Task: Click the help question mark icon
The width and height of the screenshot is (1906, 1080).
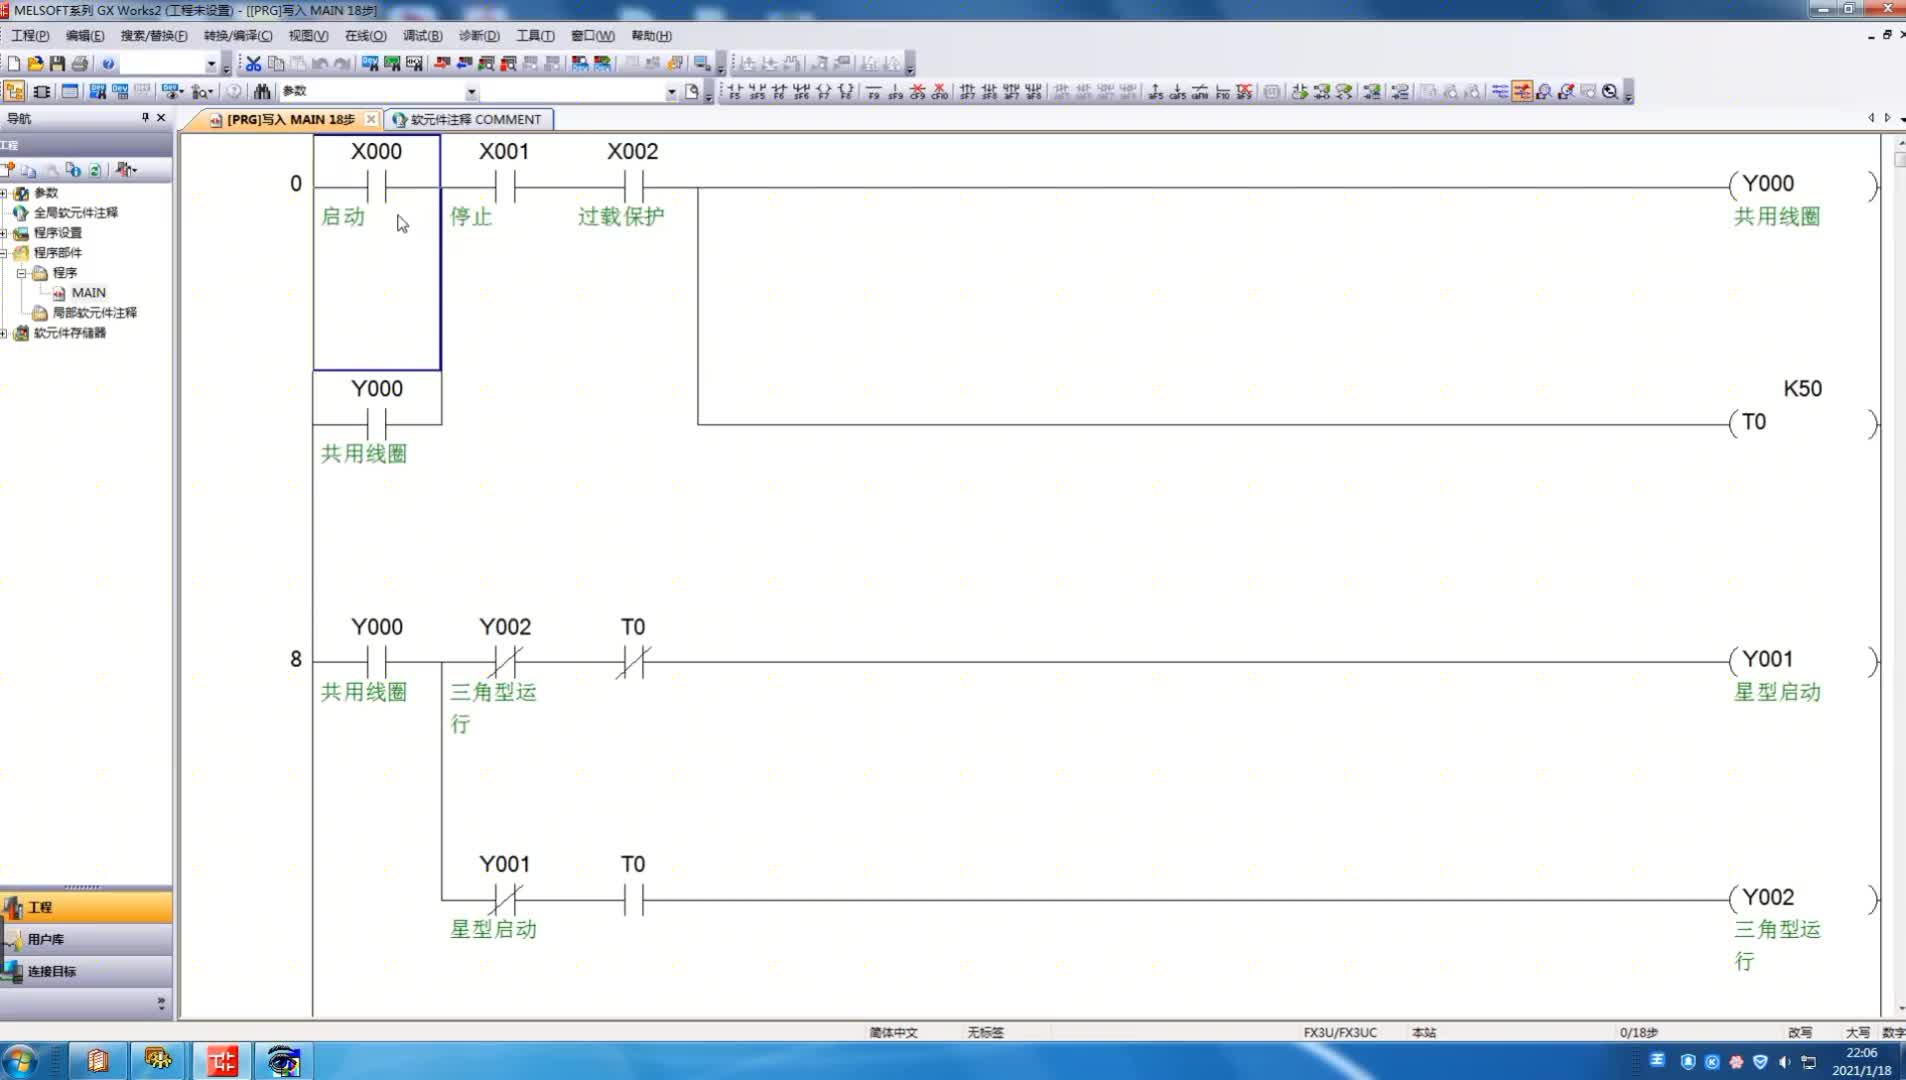Action: pos(108,63)
